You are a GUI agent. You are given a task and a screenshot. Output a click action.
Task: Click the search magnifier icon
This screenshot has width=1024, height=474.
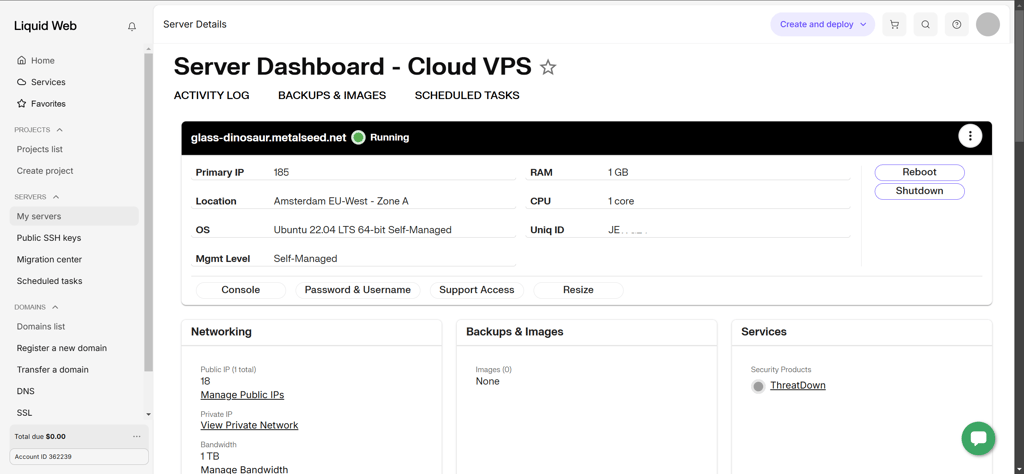tap(925, 24)
